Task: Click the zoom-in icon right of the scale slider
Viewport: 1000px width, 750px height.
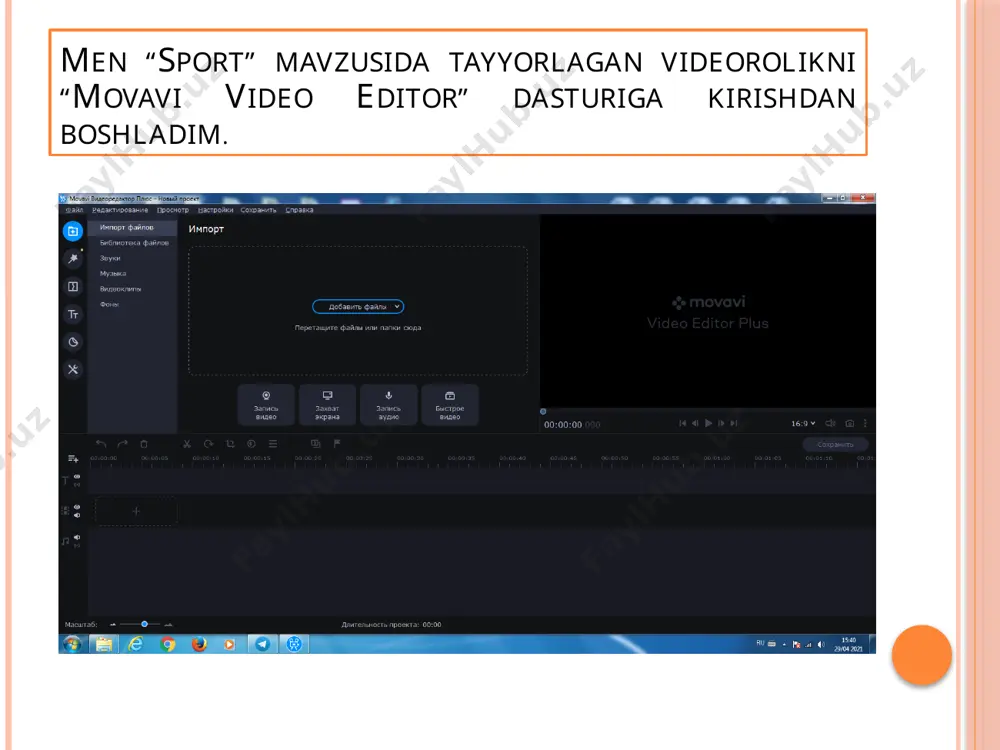Action: click(x=168, y=624)
